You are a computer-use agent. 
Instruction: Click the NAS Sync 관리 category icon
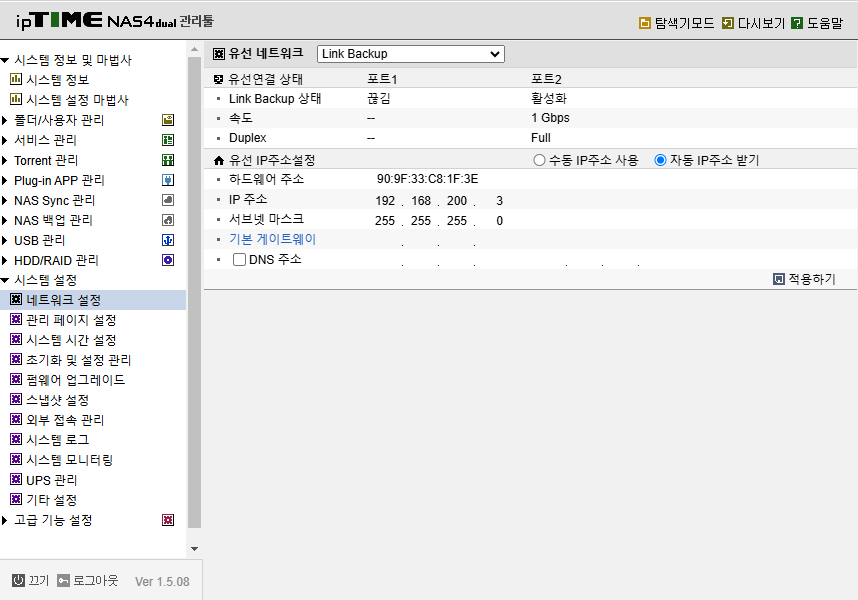tap(168, 200)
